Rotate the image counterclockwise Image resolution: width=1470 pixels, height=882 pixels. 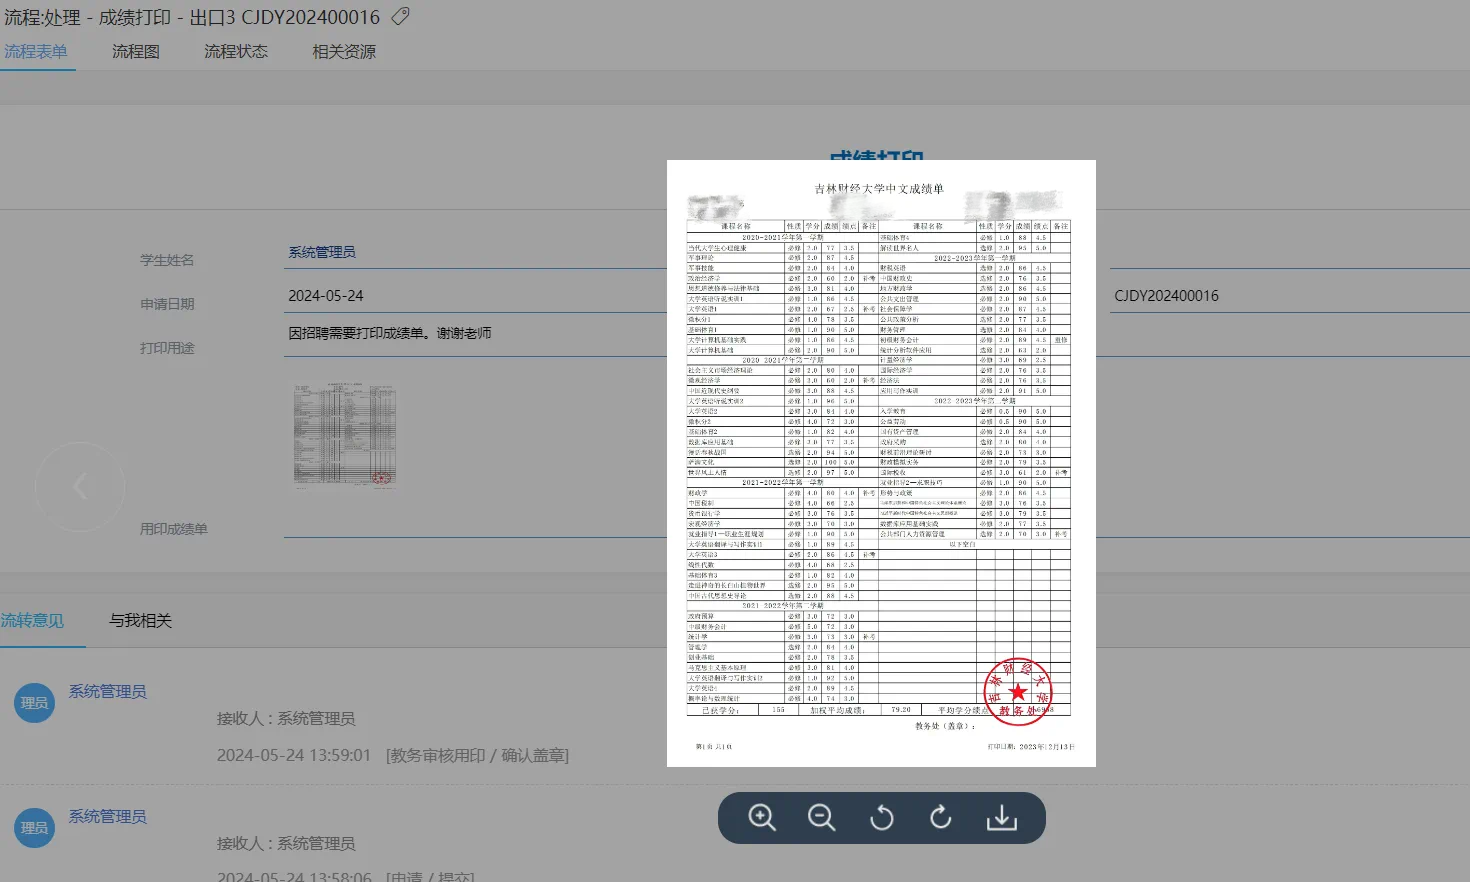881,818
